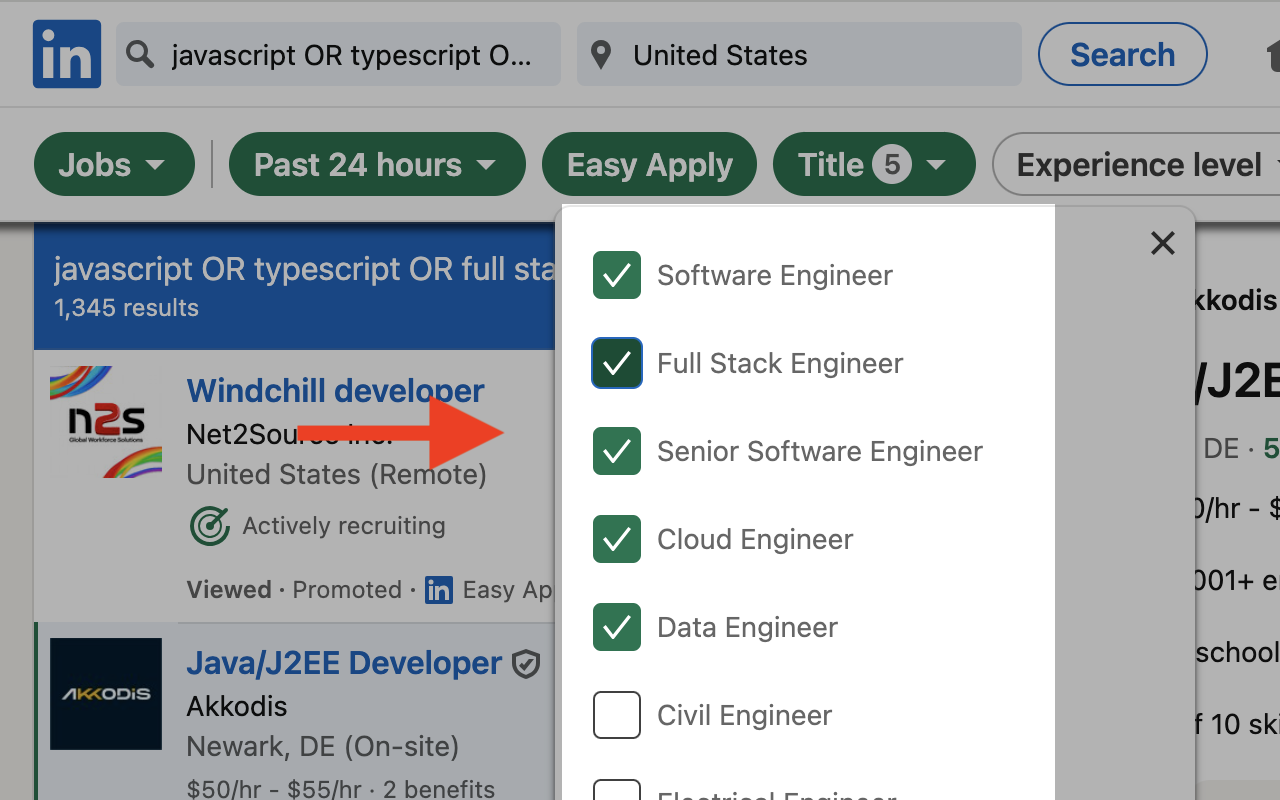
Task: Click the Akkodis company logo
Action: 106,694
